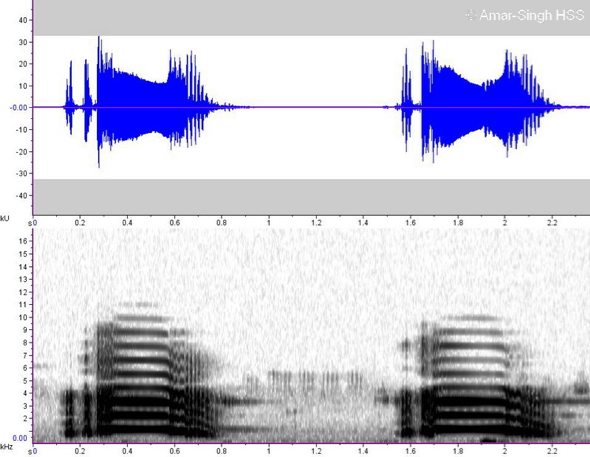Click the 1.6 tick on spectrogram time axis

pyautogui.click(x=411, y=451)
